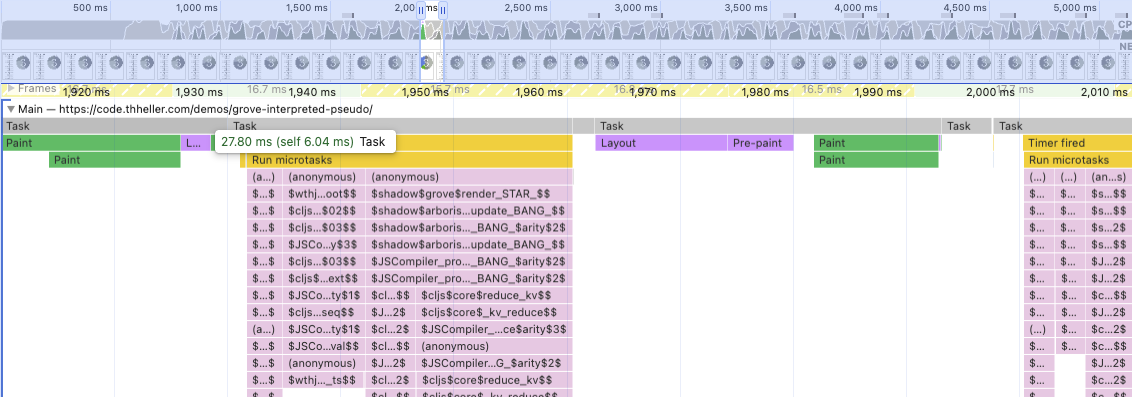The width and height of the screenshot is (1132, 397).
Task: Select $shadow$grove$render_STAR_$$ flame entry
Action: 469,194
